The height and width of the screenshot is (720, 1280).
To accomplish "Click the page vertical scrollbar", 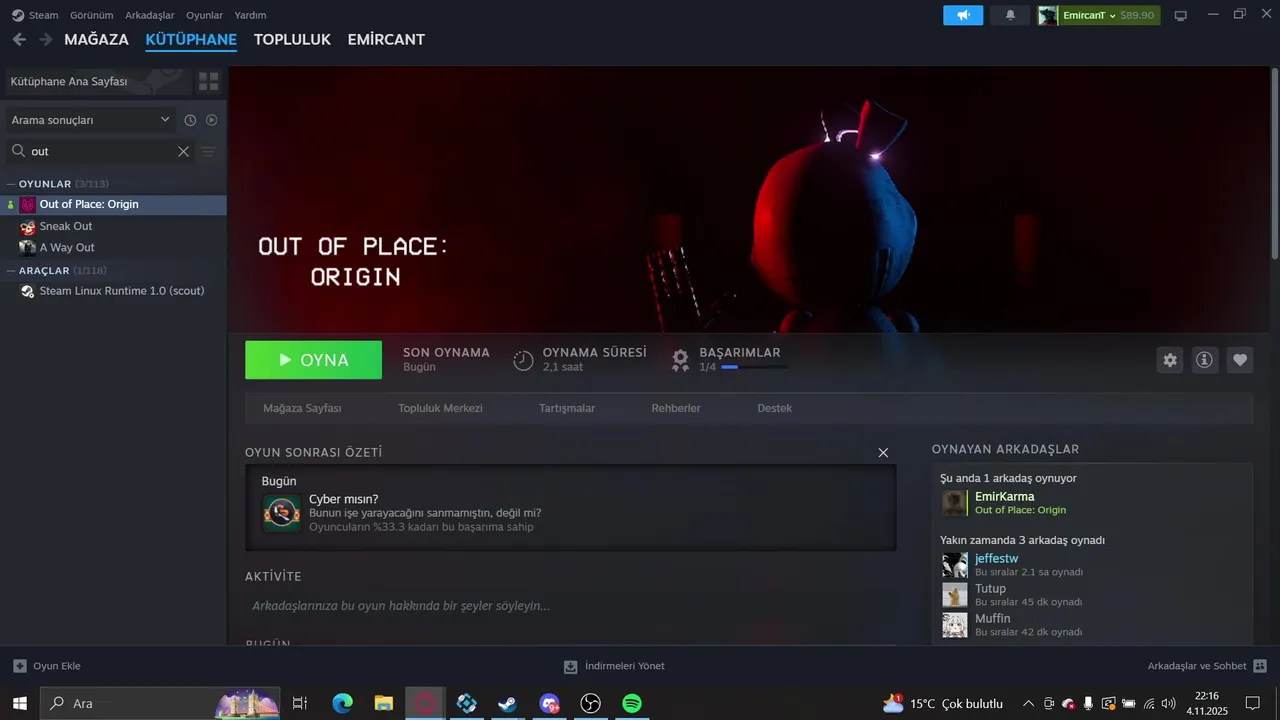I will pos(1274,164).
